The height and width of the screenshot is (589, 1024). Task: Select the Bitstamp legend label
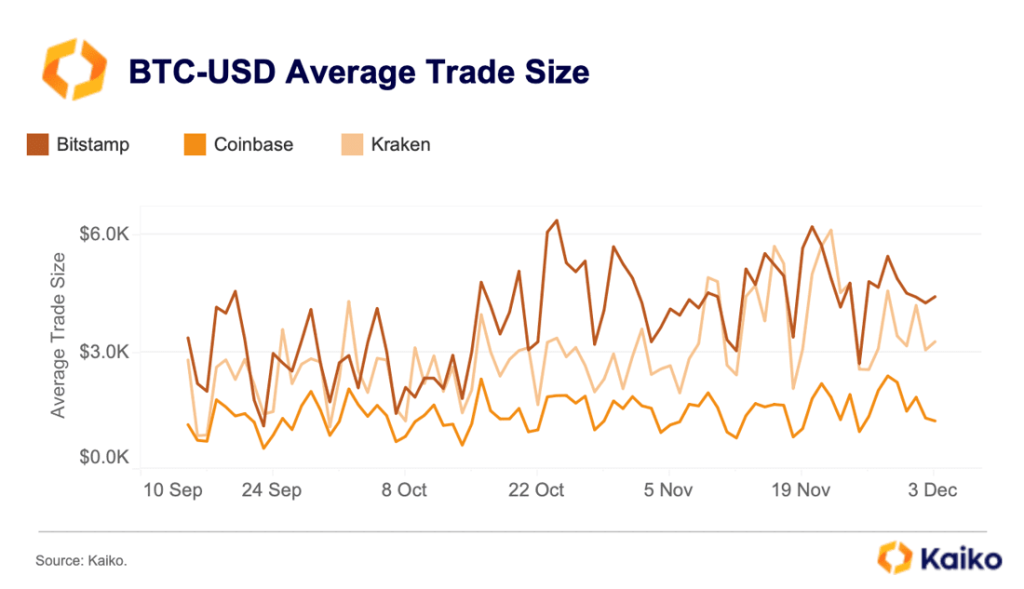coord(94,145)
